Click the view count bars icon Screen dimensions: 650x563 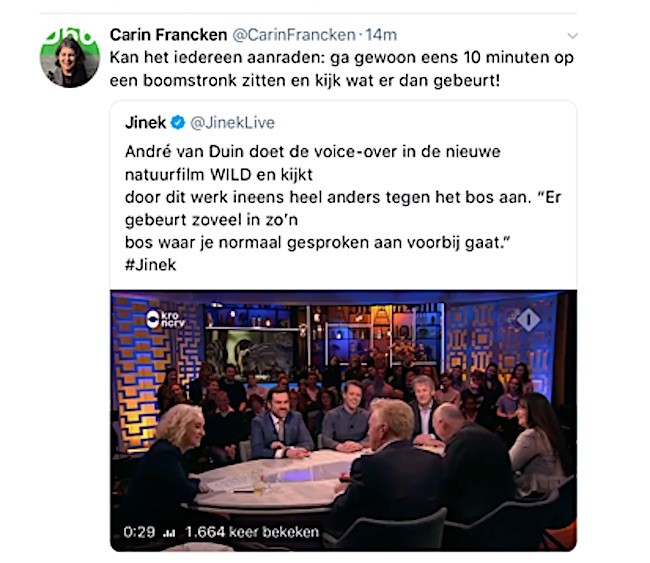169,533
